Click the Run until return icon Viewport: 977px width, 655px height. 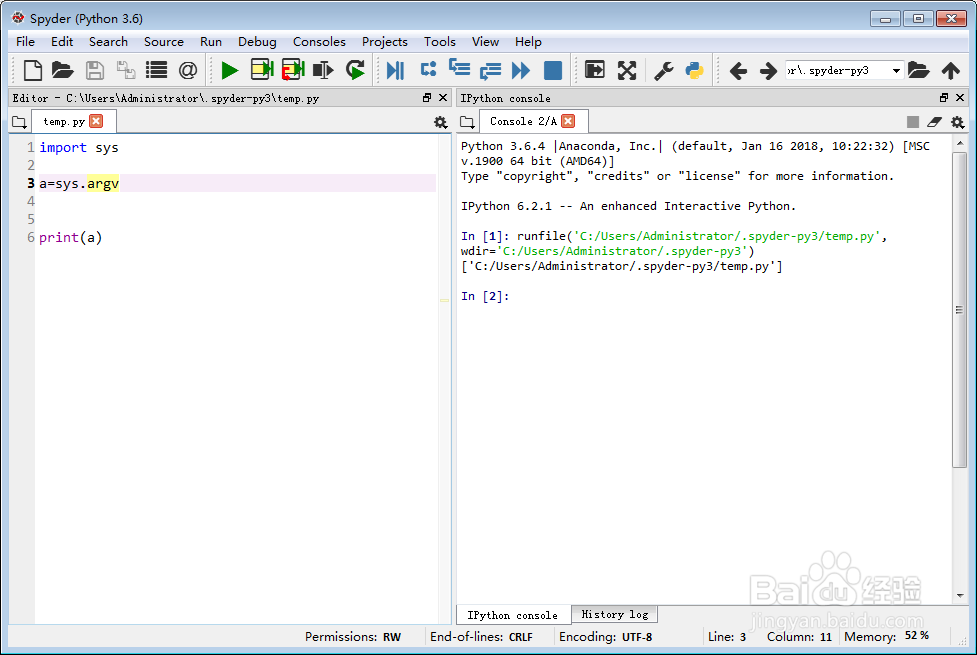pyautogui.click(x=490, y=70)
